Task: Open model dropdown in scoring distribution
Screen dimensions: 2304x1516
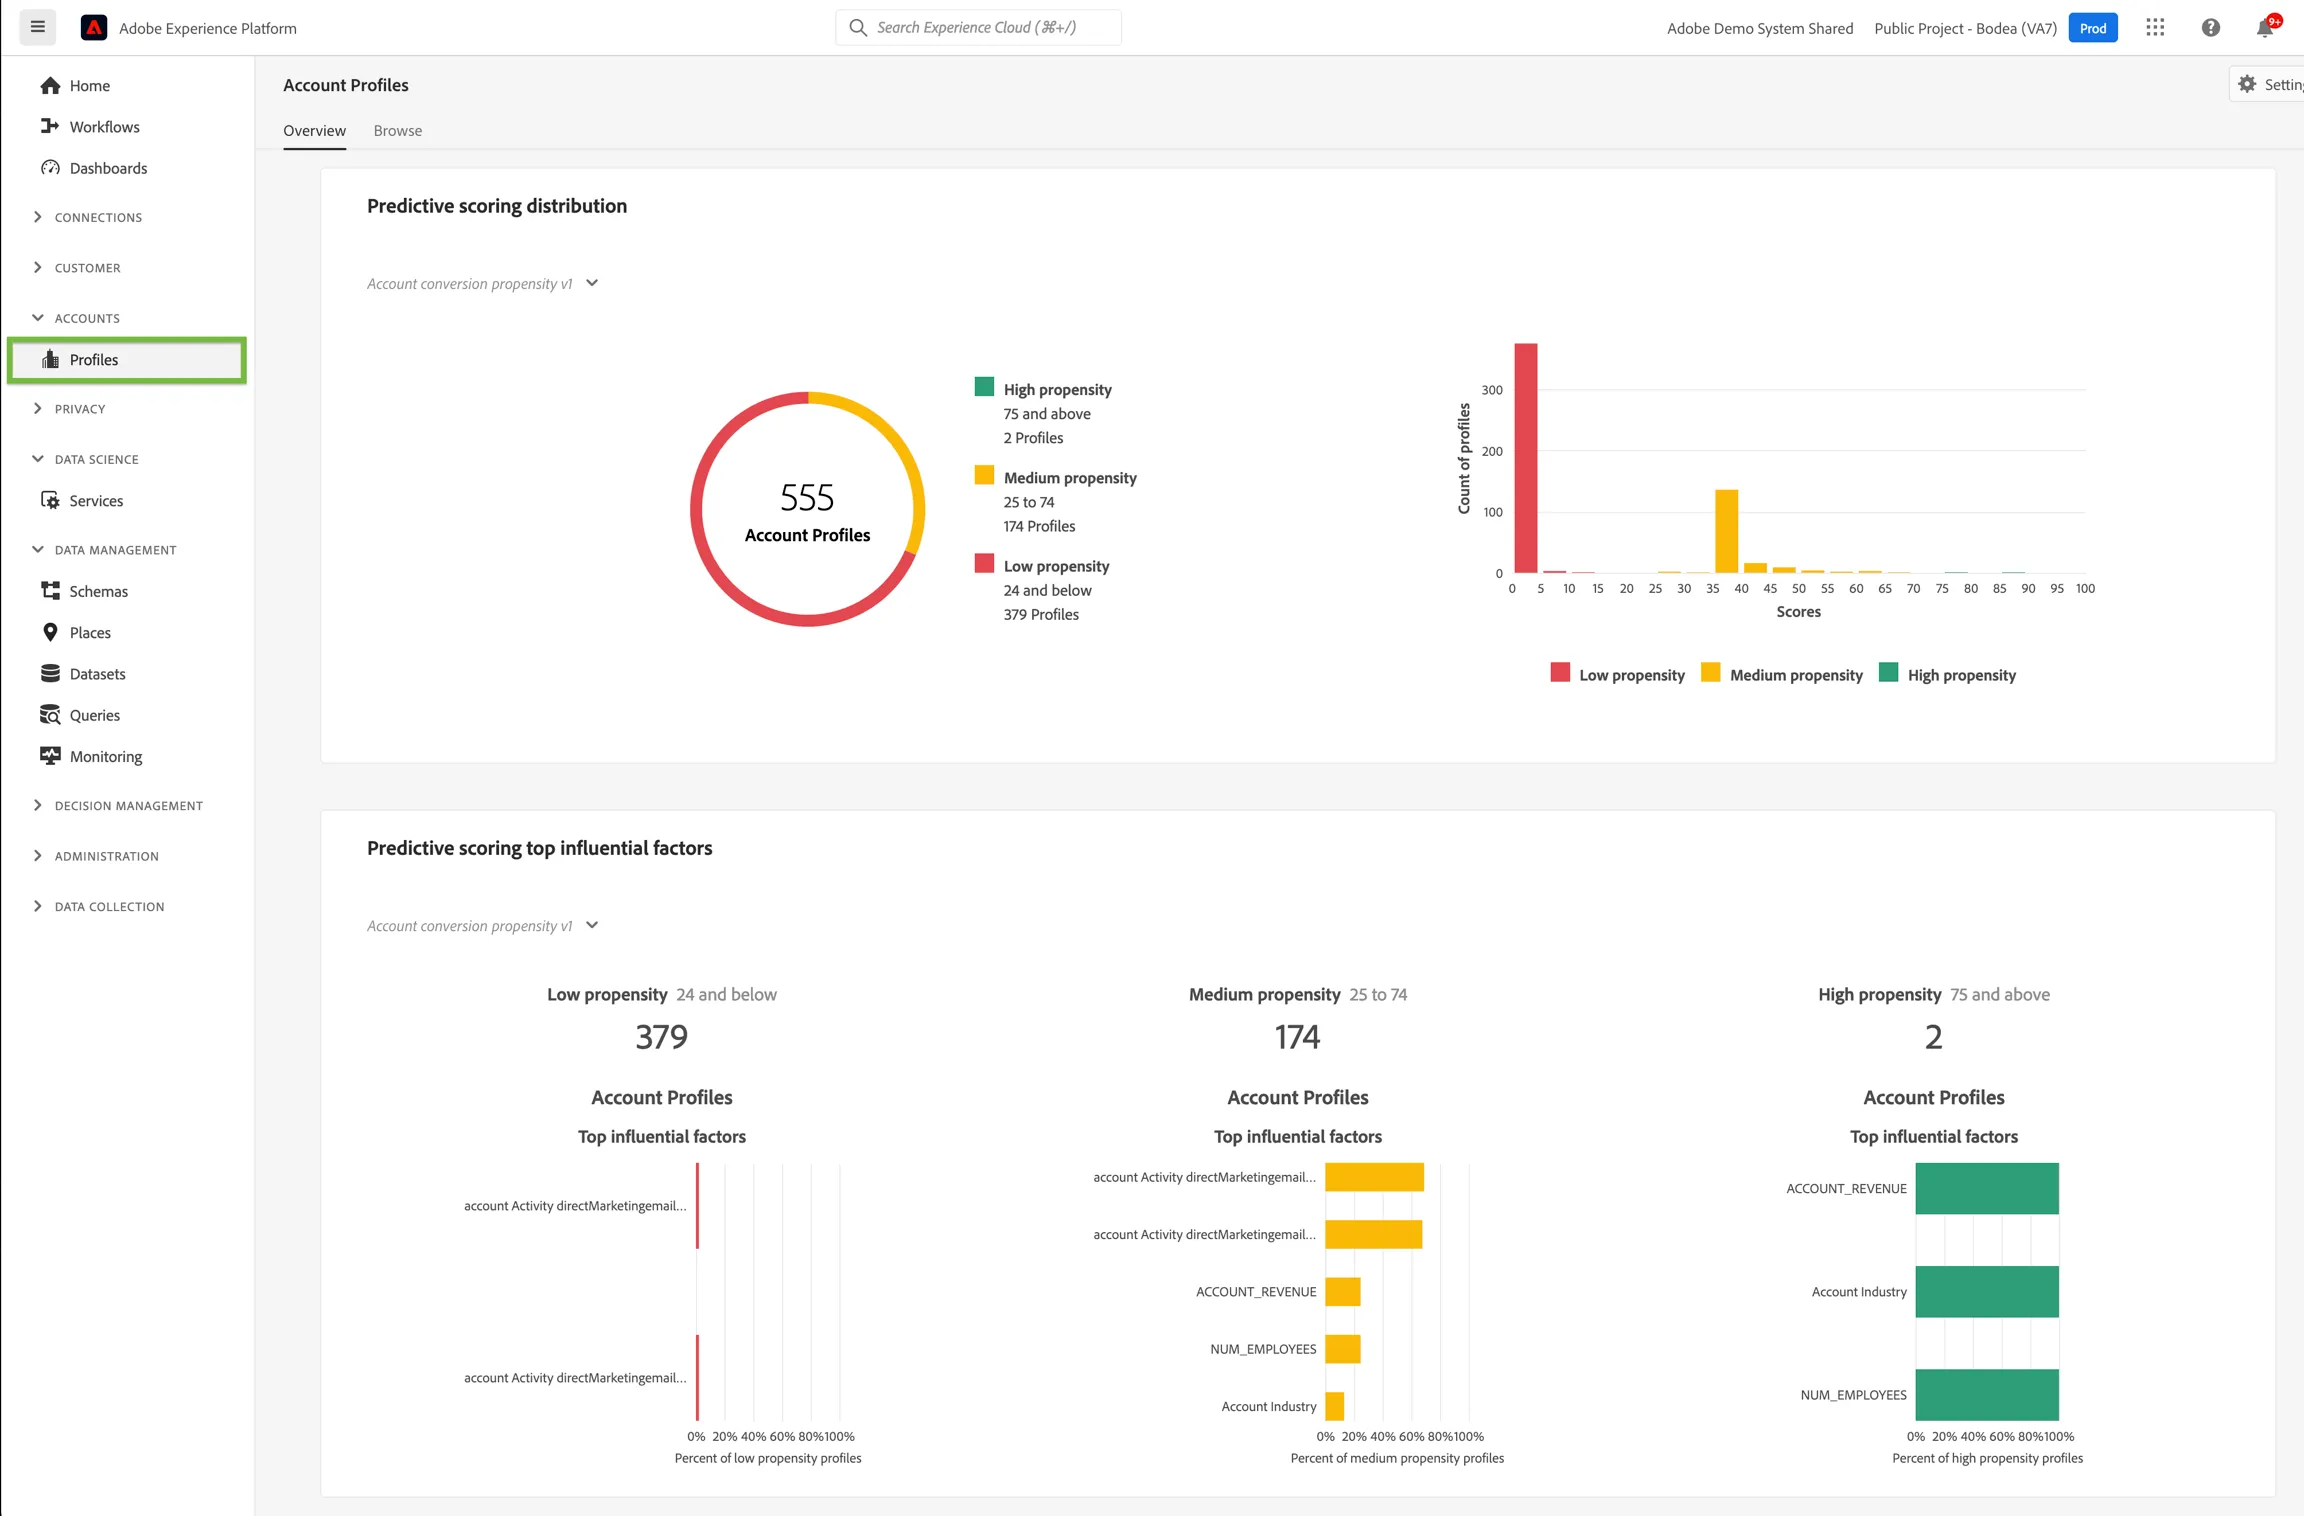Action: coord(483,284)
